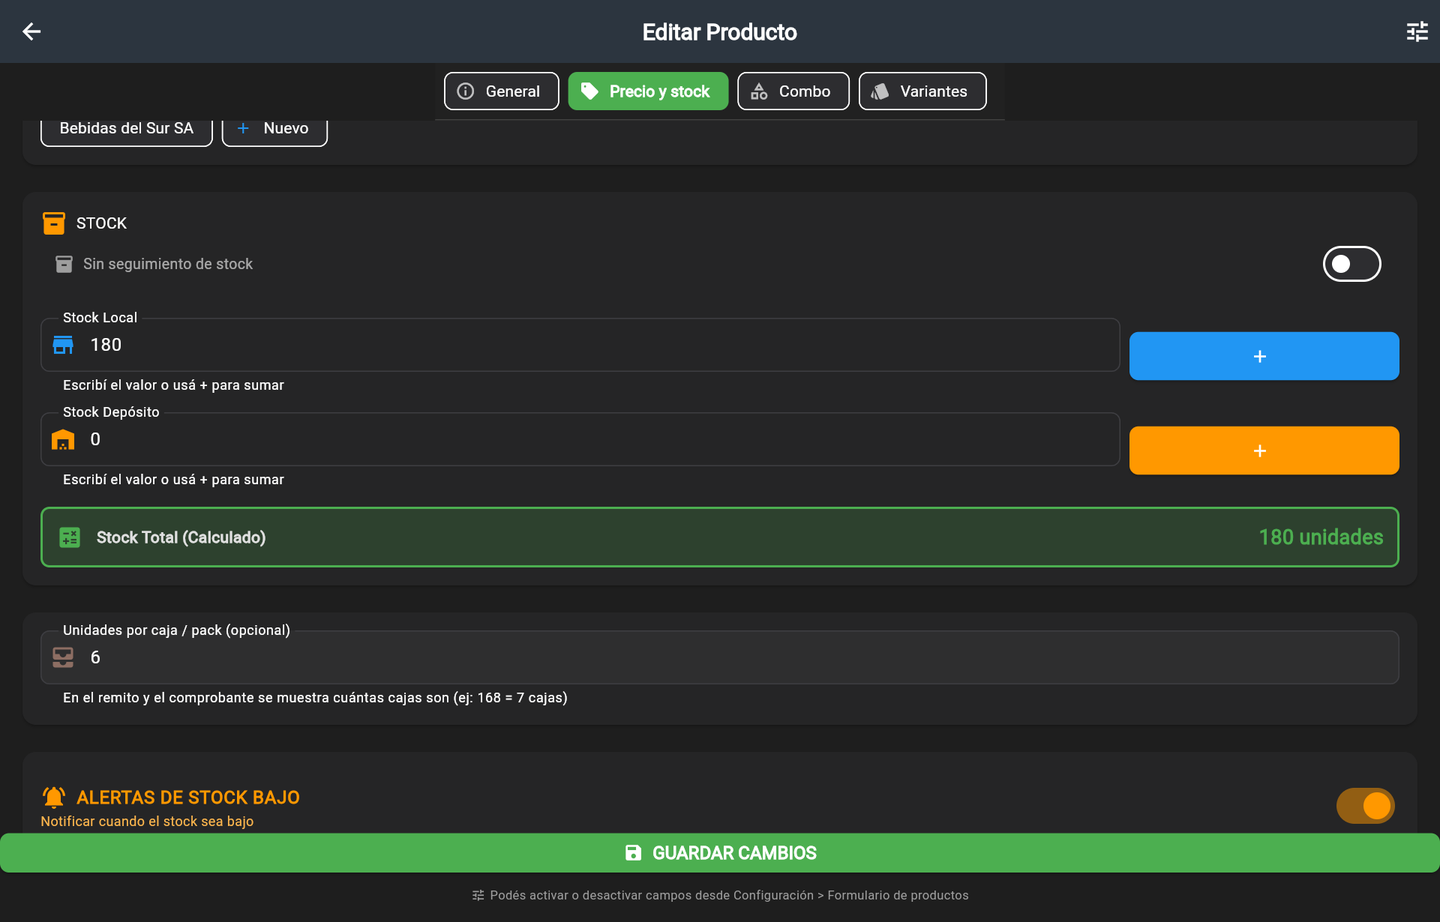Click the Editar Producto title
This screenshot has height=922, width=1440.
pyautogui.click(x=720, y=32)
